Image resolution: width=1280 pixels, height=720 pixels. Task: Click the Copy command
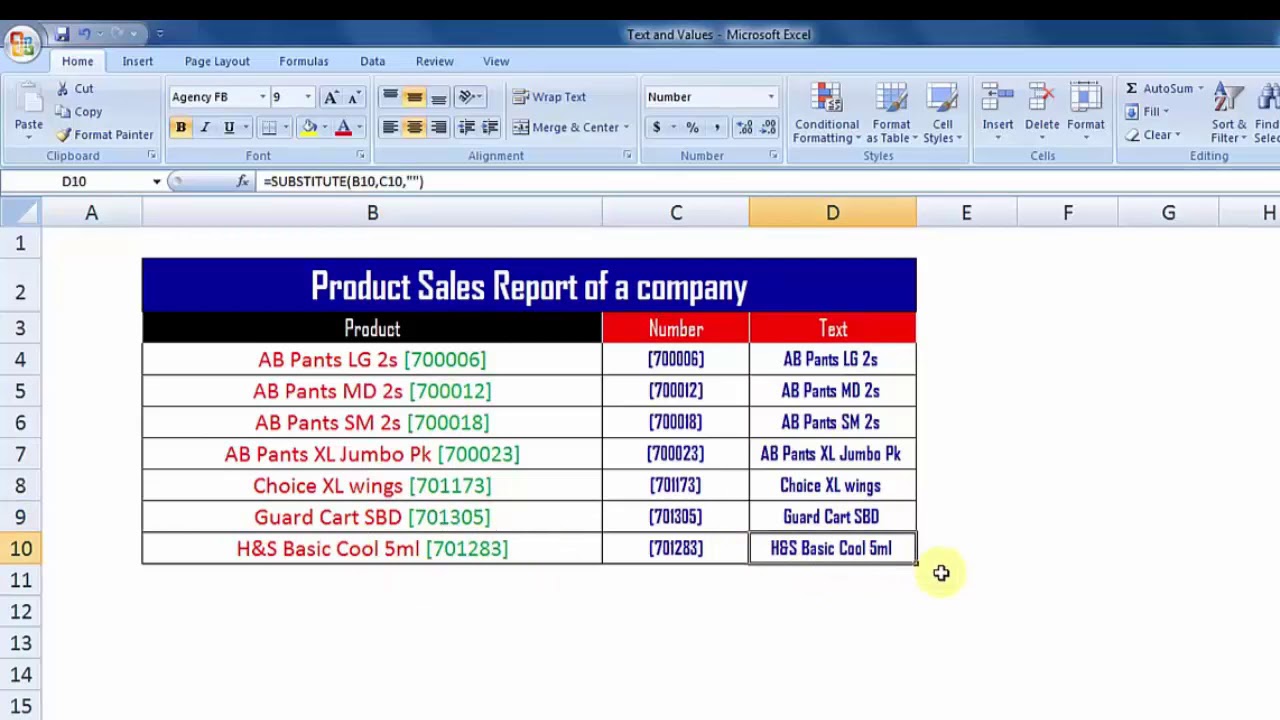tap(79, 112)
